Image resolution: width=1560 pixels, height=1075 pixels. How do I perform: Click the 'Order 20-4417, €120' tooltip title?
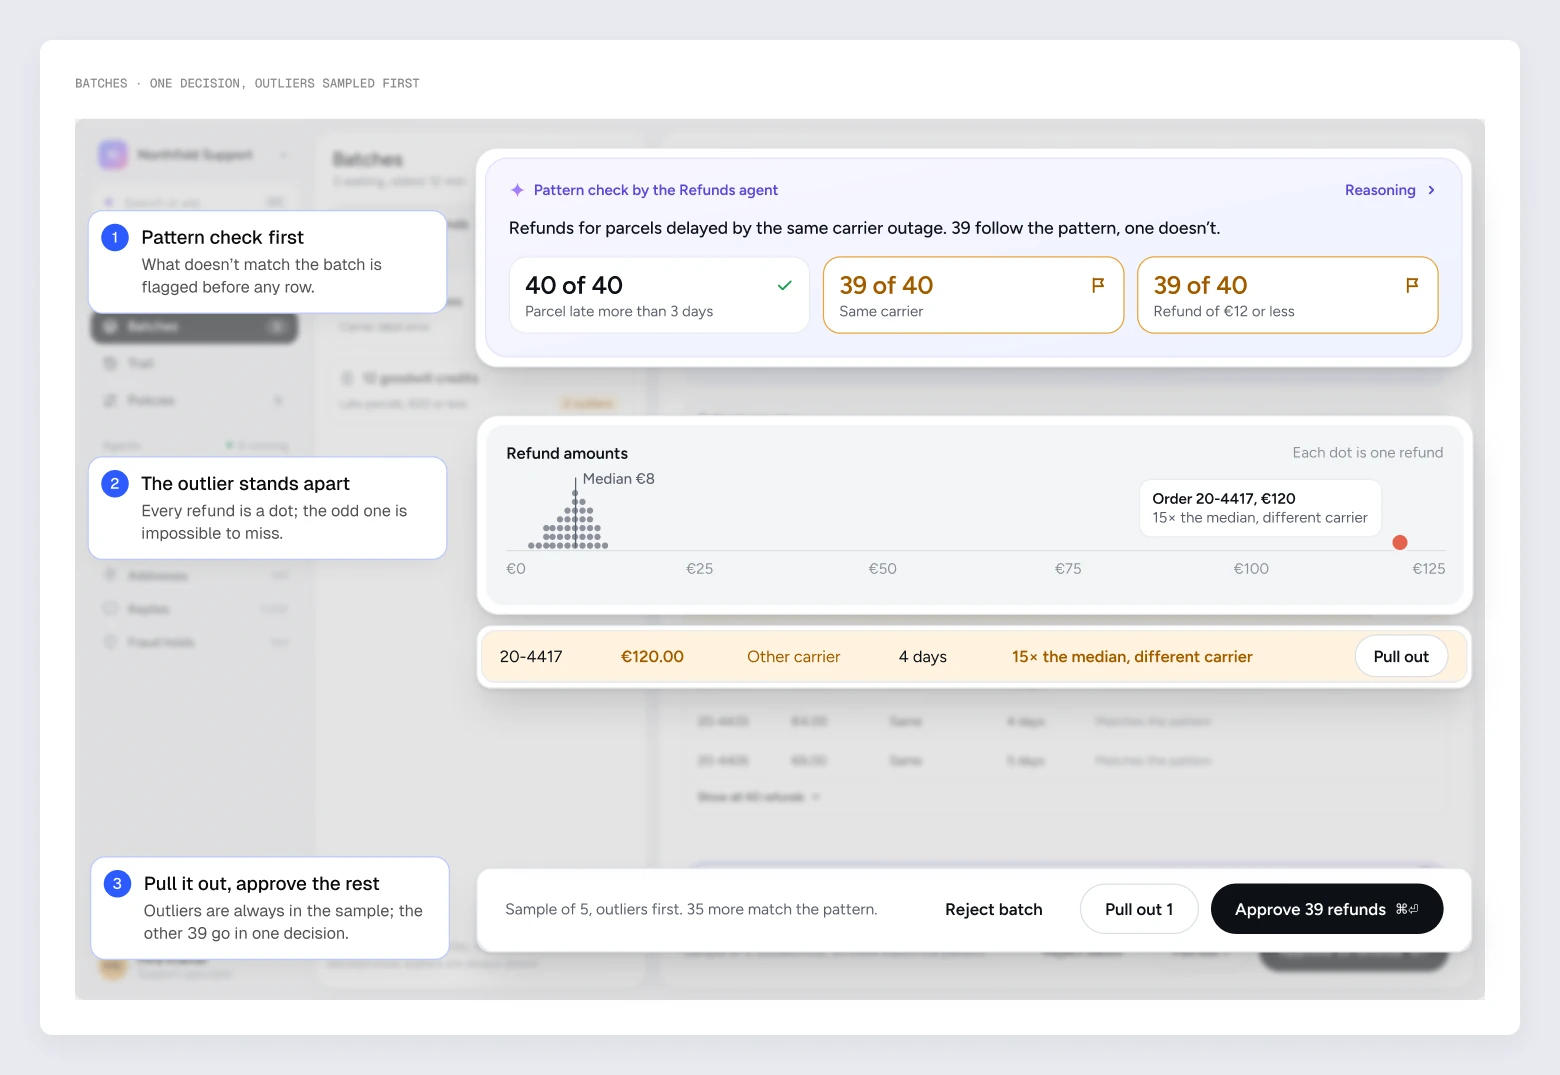[1224, 498]
